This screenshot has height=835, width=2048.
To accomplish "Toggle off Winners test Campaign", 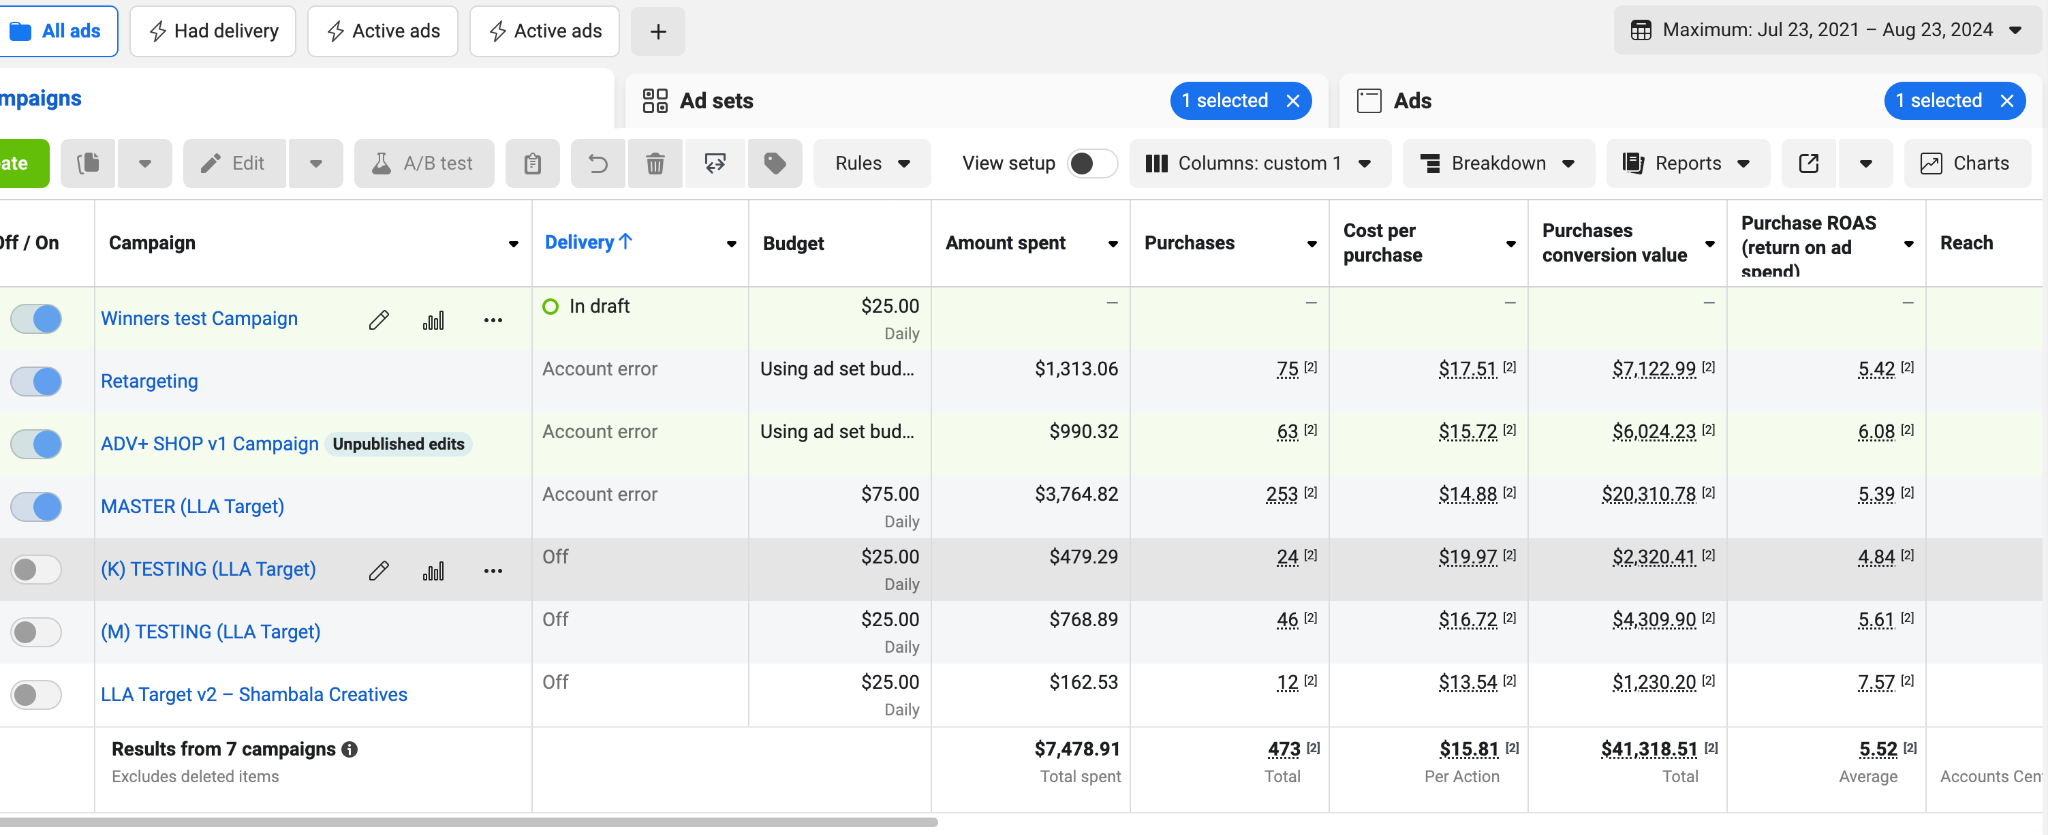I will pos(36,319).
